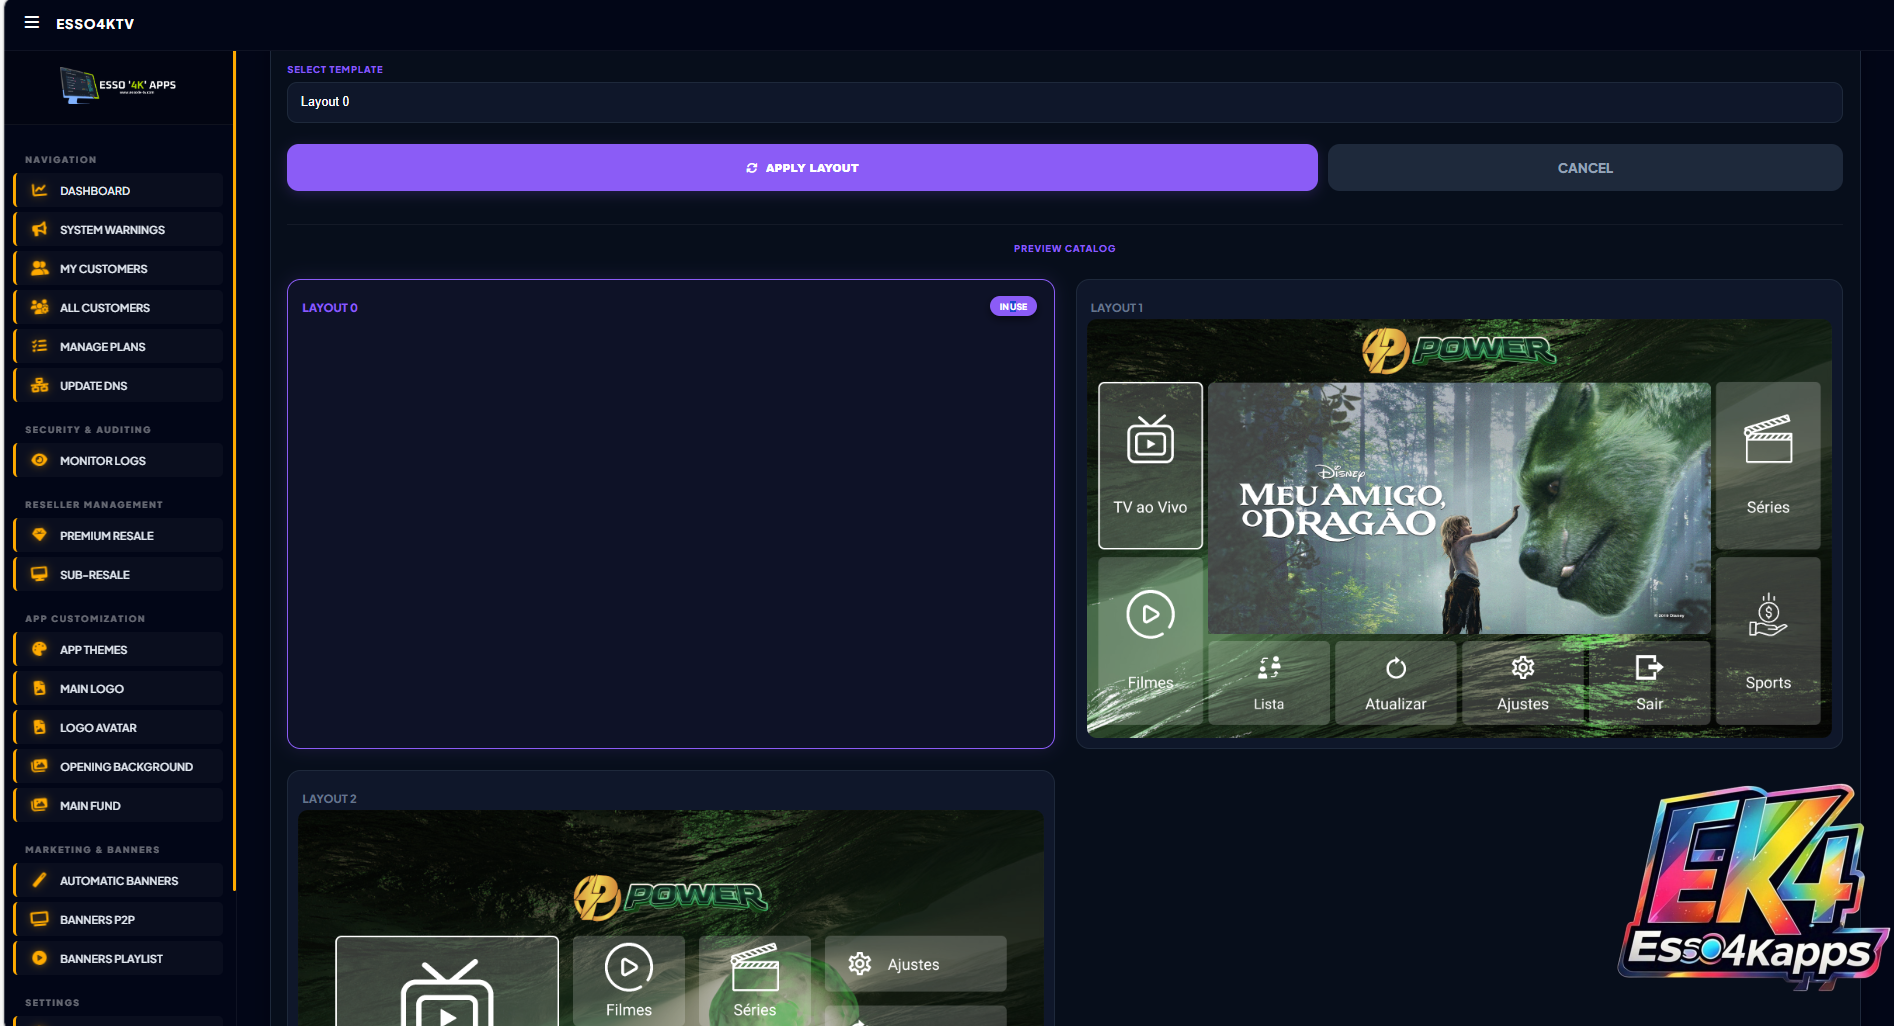Click the Dashboard chart icon
This screenshot has height=1026, width=1895.
point(40,190)
